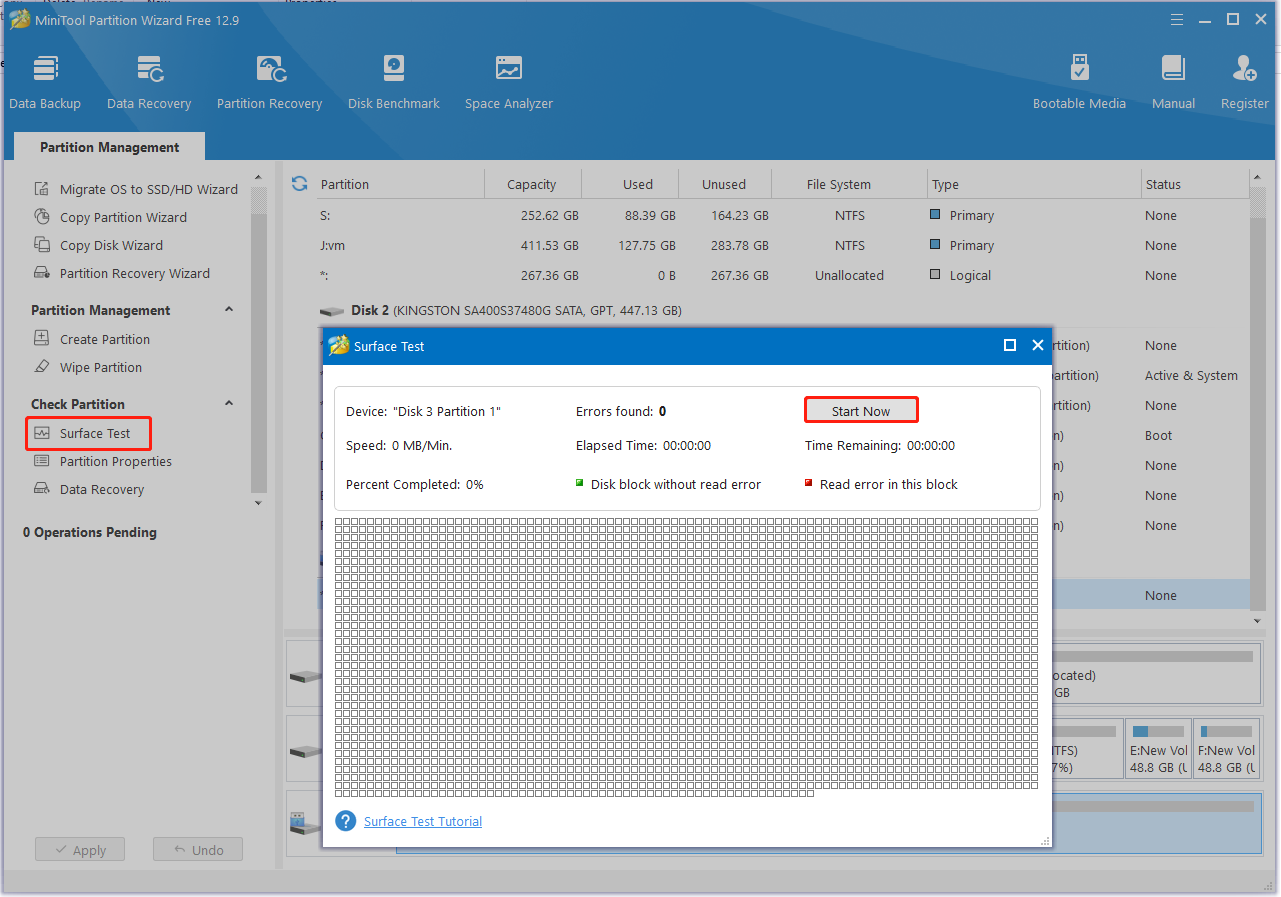Open Partition Recovery Wizard in sidebar
Screen dimensions: 1281x897
122,273
